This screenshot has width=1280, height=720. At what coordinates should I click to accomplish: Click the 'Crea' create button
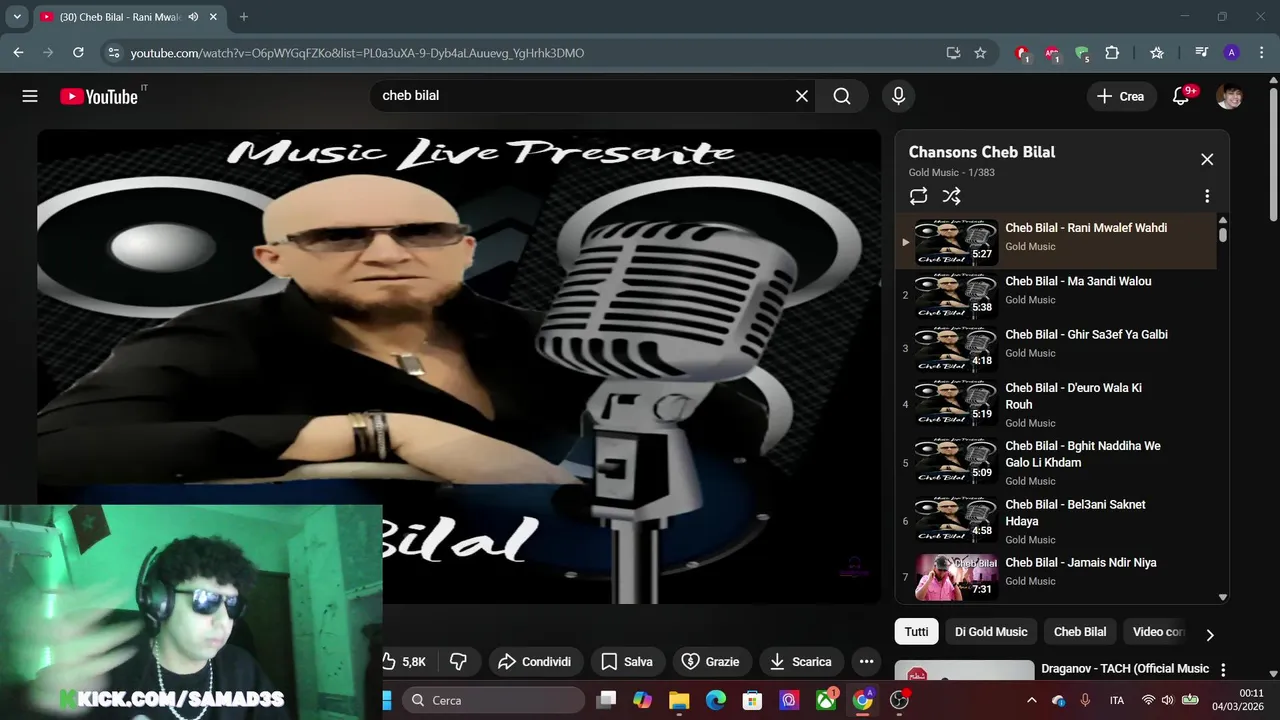[x=1120, y=96]
